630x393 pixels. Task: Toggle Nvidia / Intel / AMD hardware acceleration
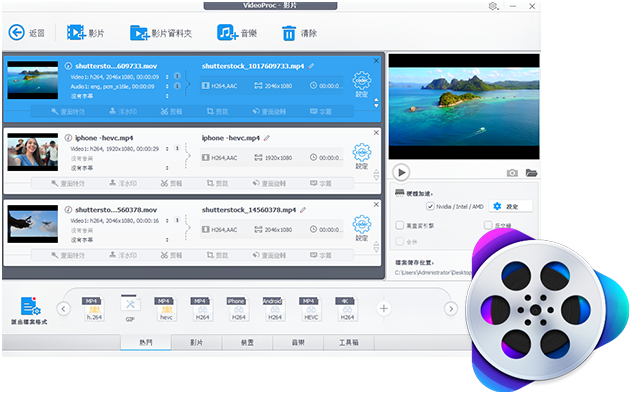pos(430,206)
